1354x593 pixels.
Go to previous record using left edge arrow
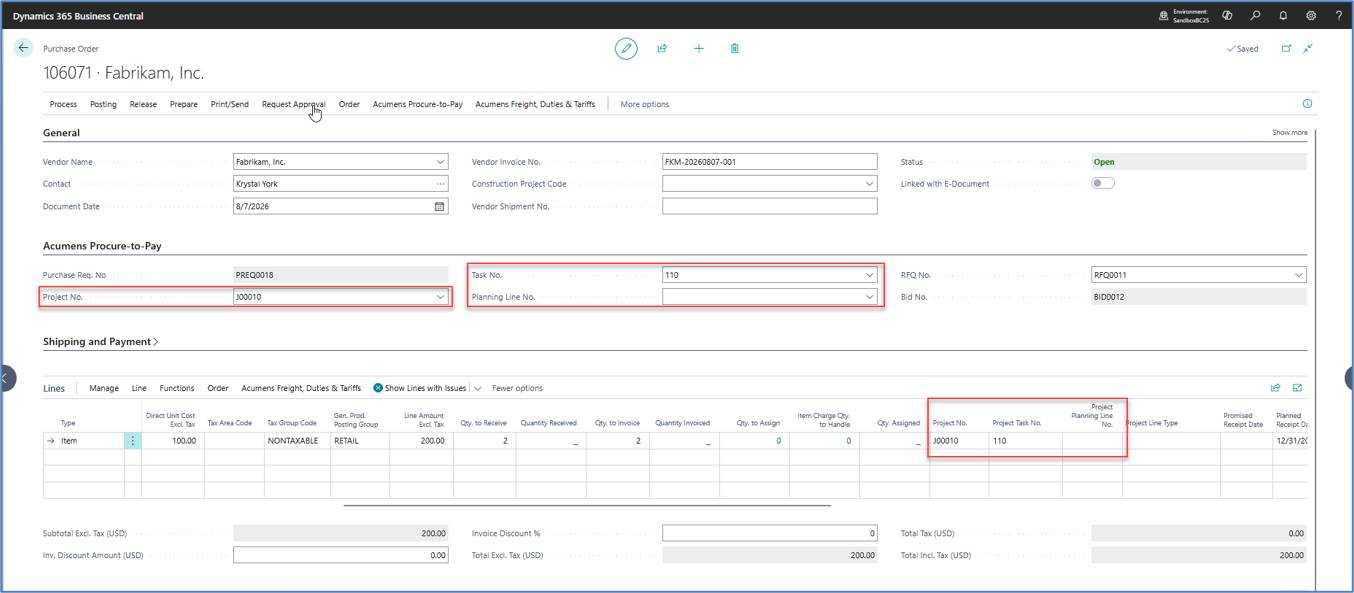pos(6,377)
